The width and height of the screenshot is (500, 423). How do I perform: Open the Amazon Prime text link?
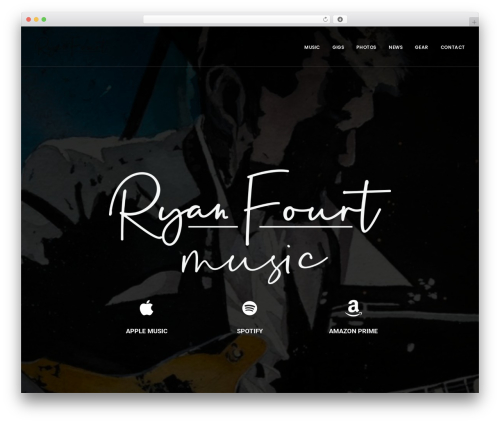click(x=353, y=331)
